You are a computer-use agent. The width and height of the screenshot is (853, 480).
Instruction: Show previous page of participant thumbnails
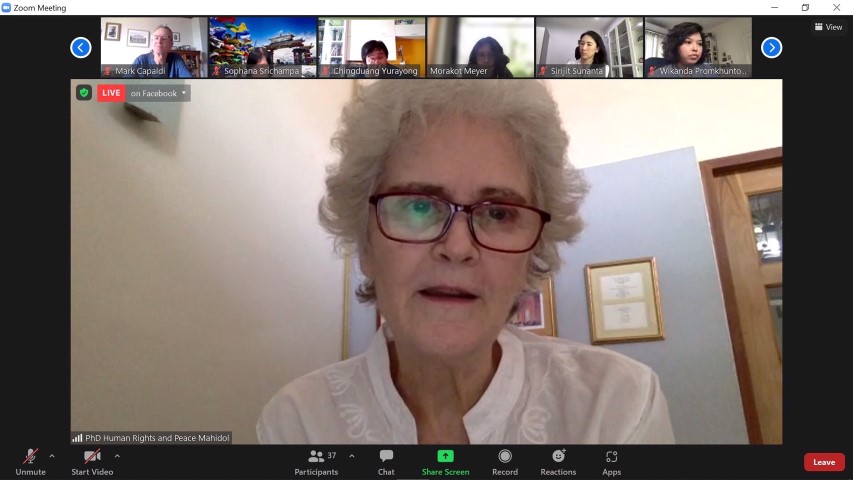tap(81, 47)
